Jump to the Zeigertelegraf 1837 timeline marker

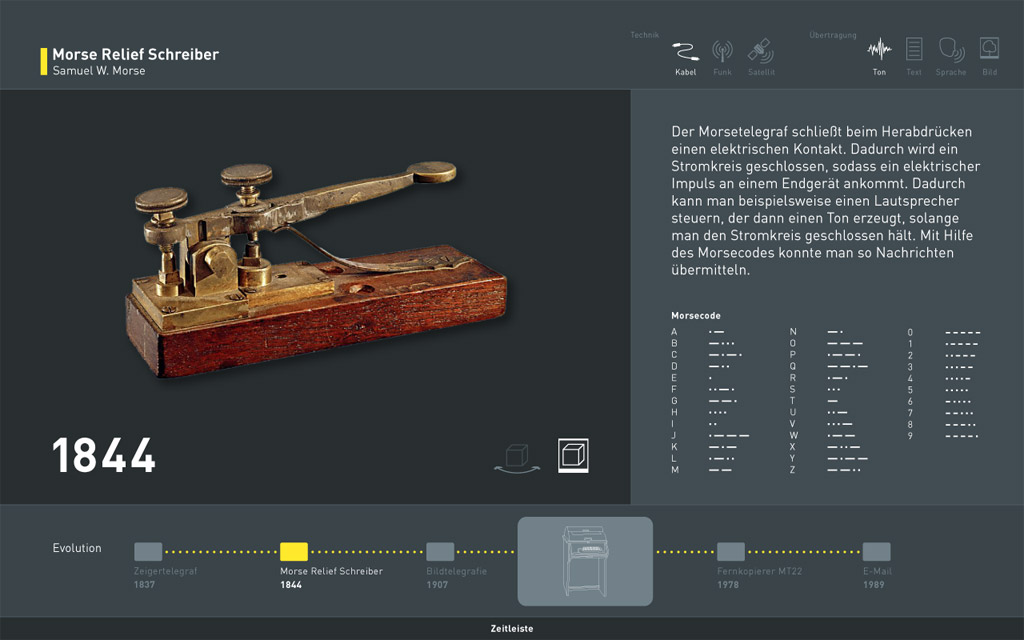(148, 552)
